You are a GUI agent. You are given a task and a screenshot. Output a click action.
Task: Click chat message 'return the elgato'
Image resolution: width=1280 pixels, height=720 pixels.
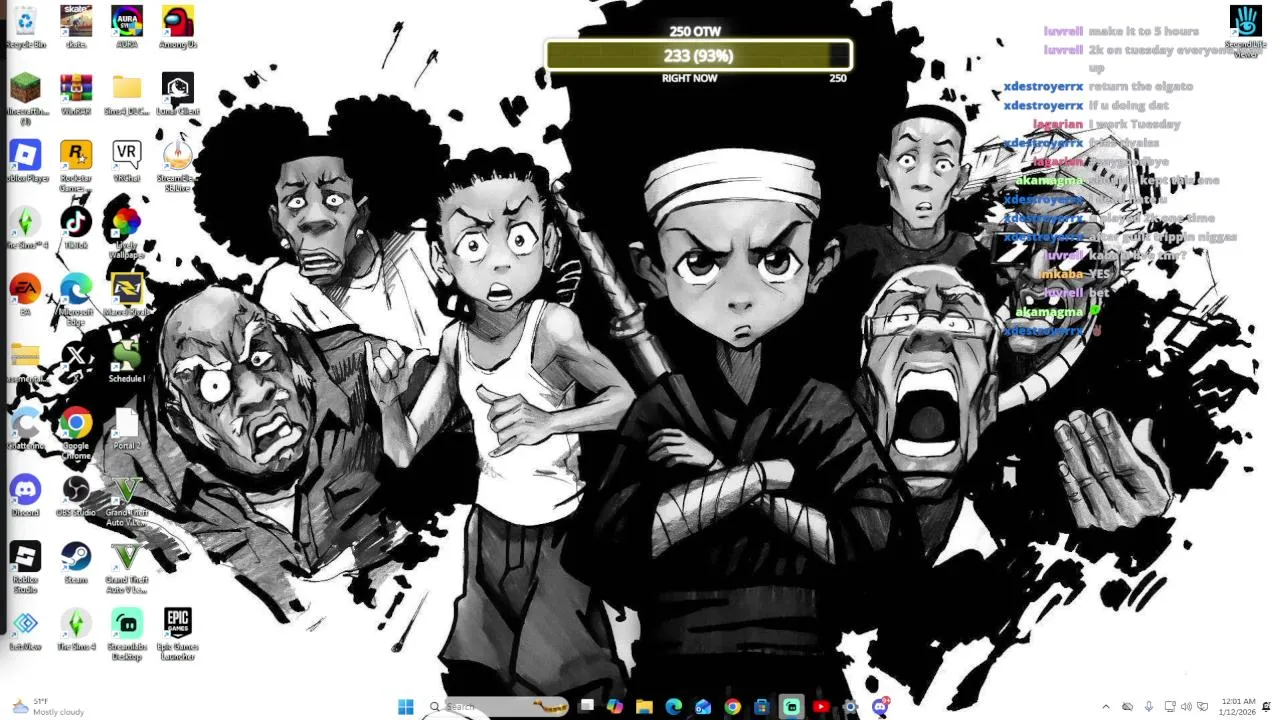(x=1140, y=86)
